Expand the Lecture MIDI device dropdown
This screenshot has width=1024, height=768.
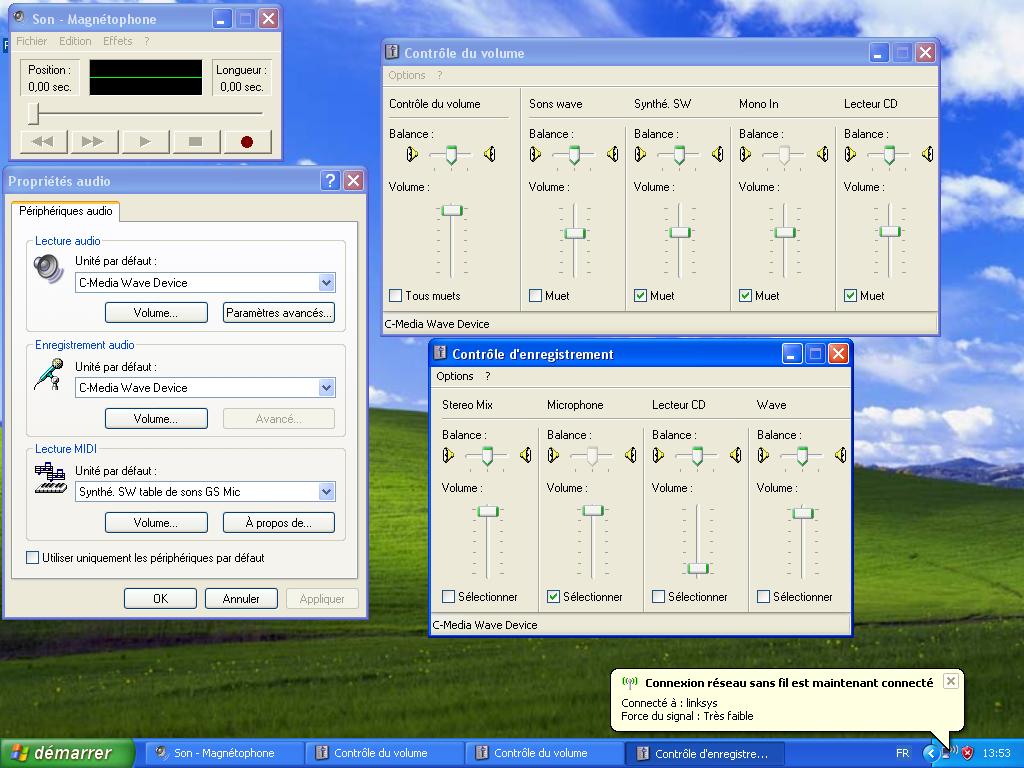point(326,492)
